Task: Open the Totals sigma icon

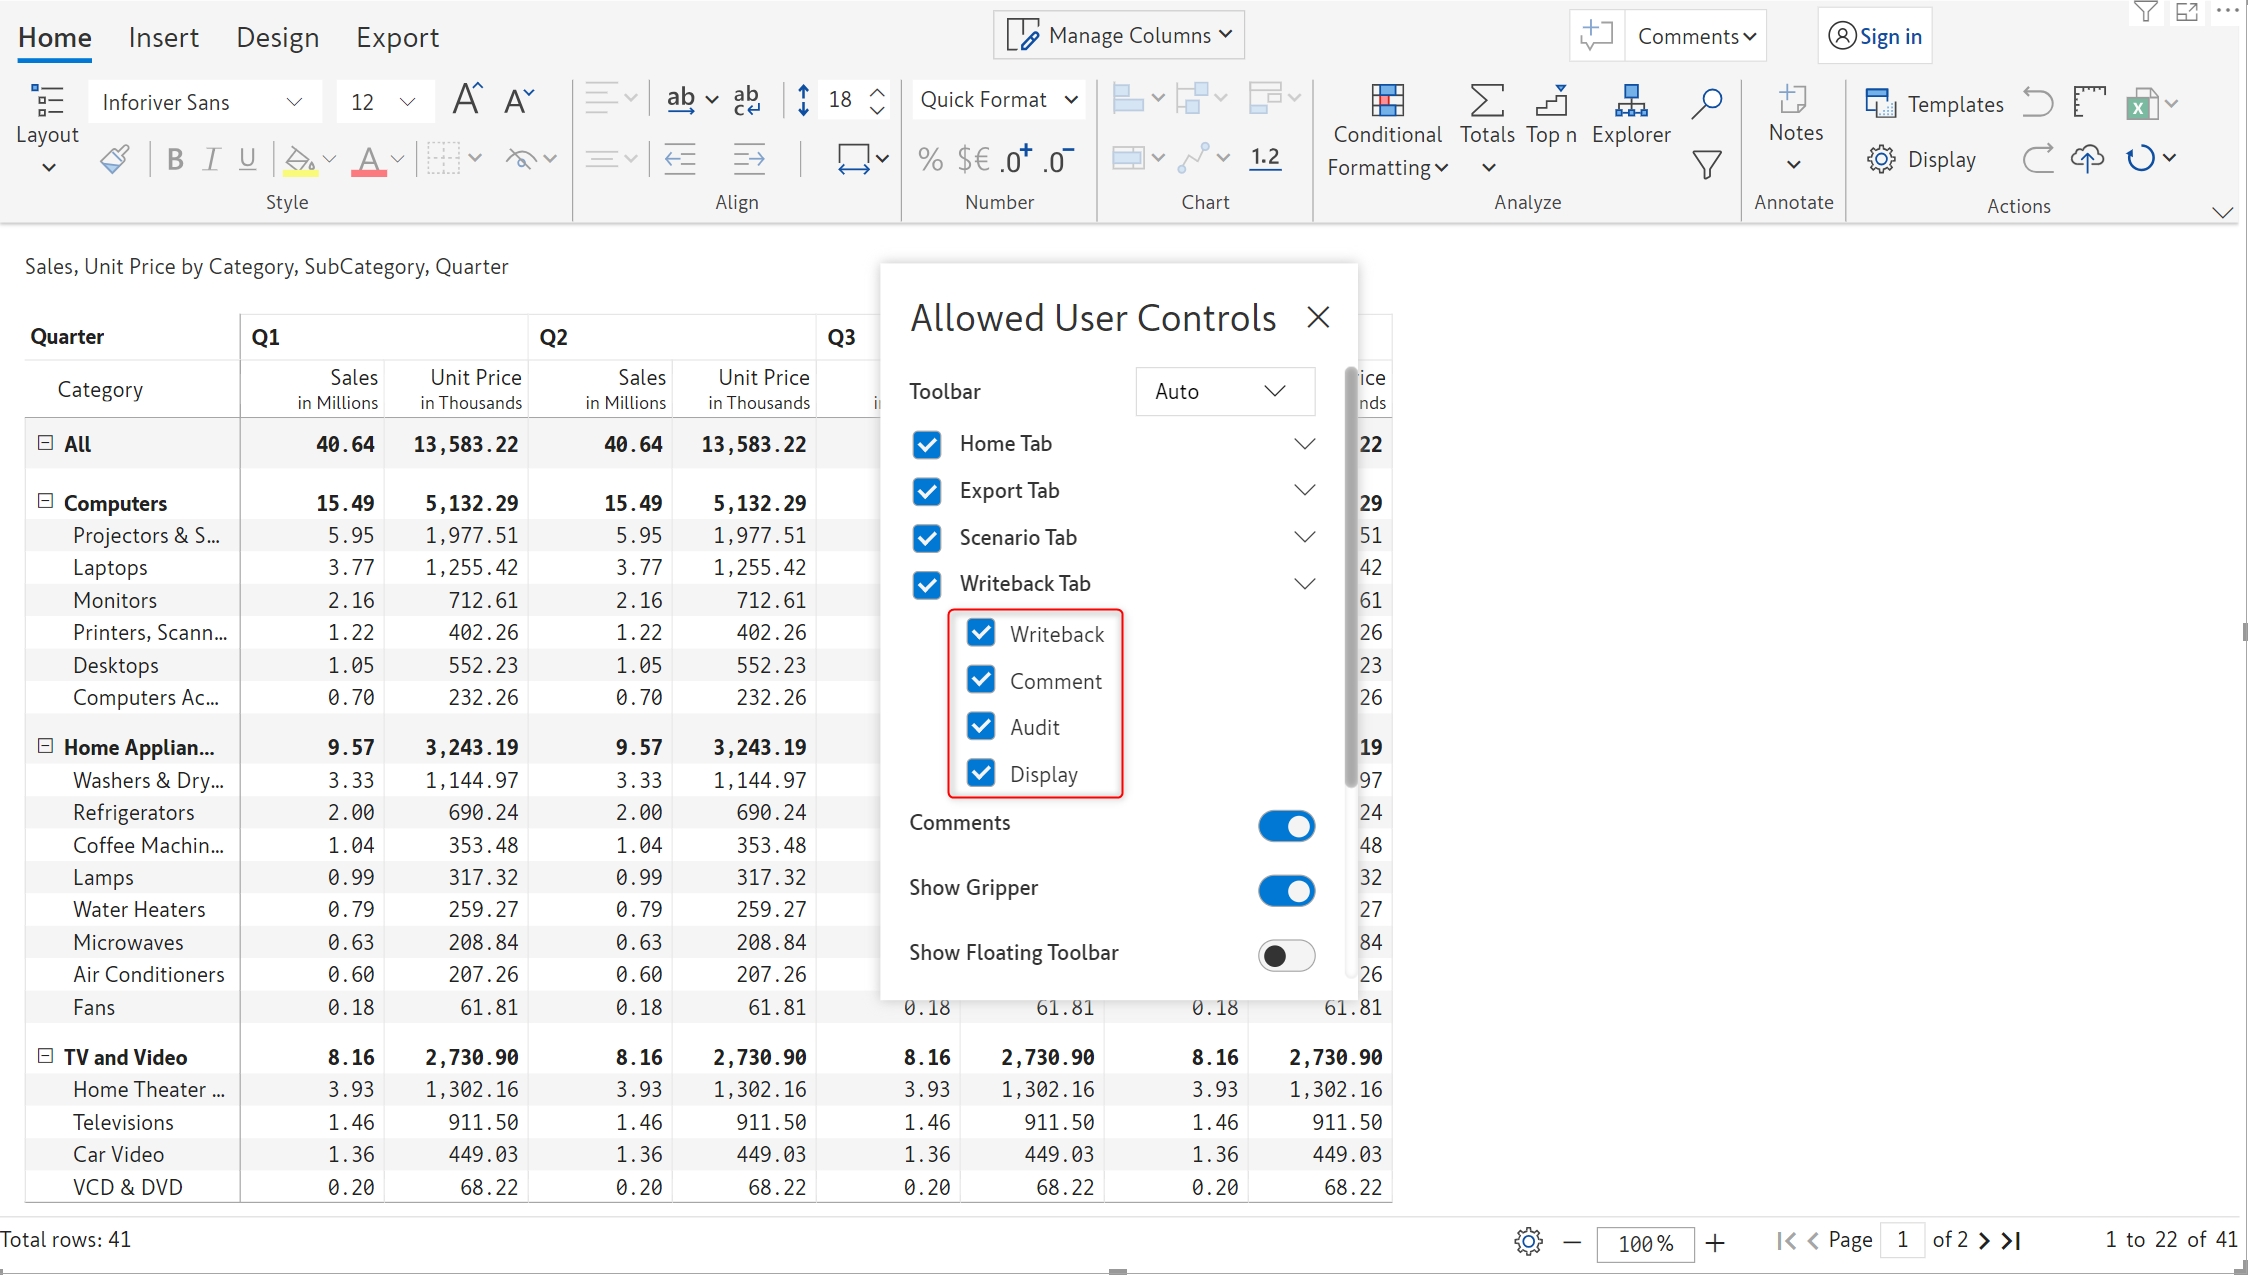Action: (x=1486, y=101)
